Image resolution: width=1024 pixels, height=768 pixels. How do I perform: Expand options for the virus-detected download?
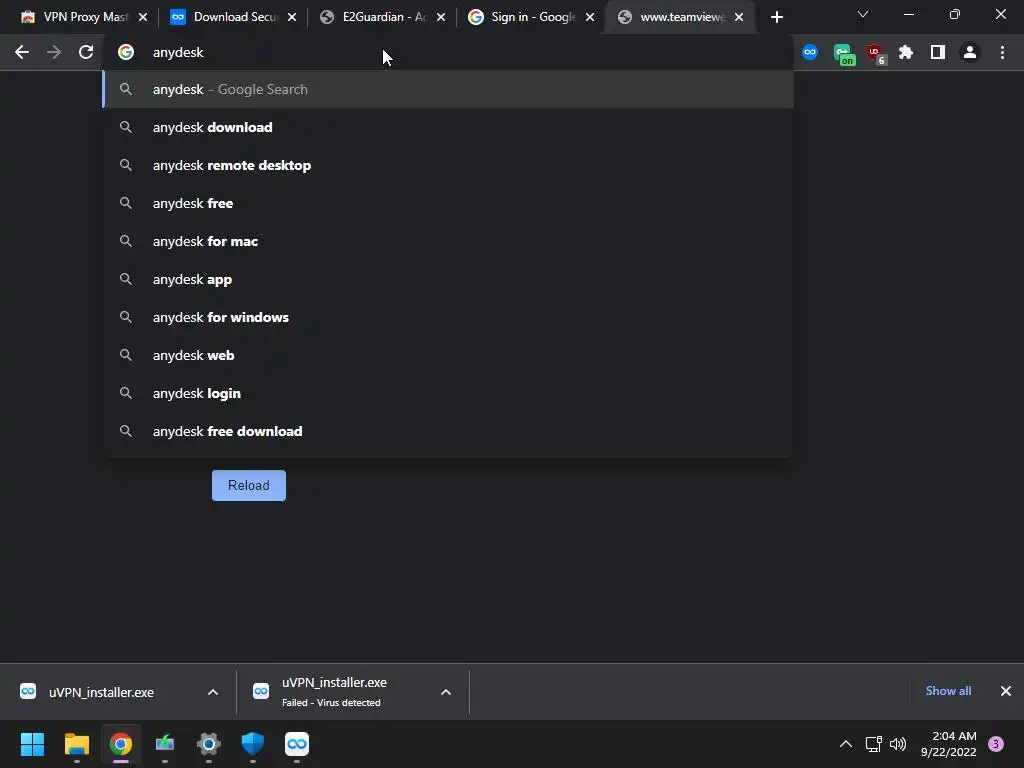tap(446, 692)
